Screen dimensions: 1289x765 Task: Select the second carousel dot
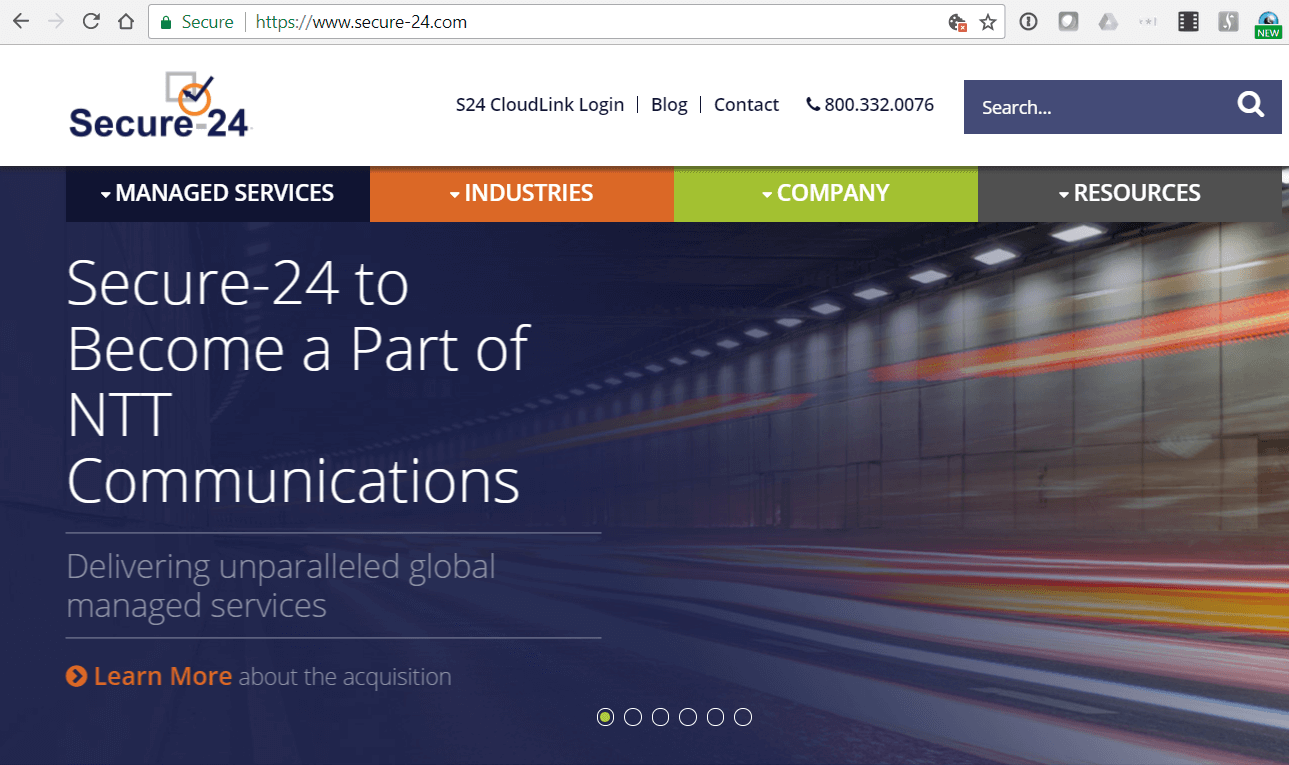[x=632, y=716]
